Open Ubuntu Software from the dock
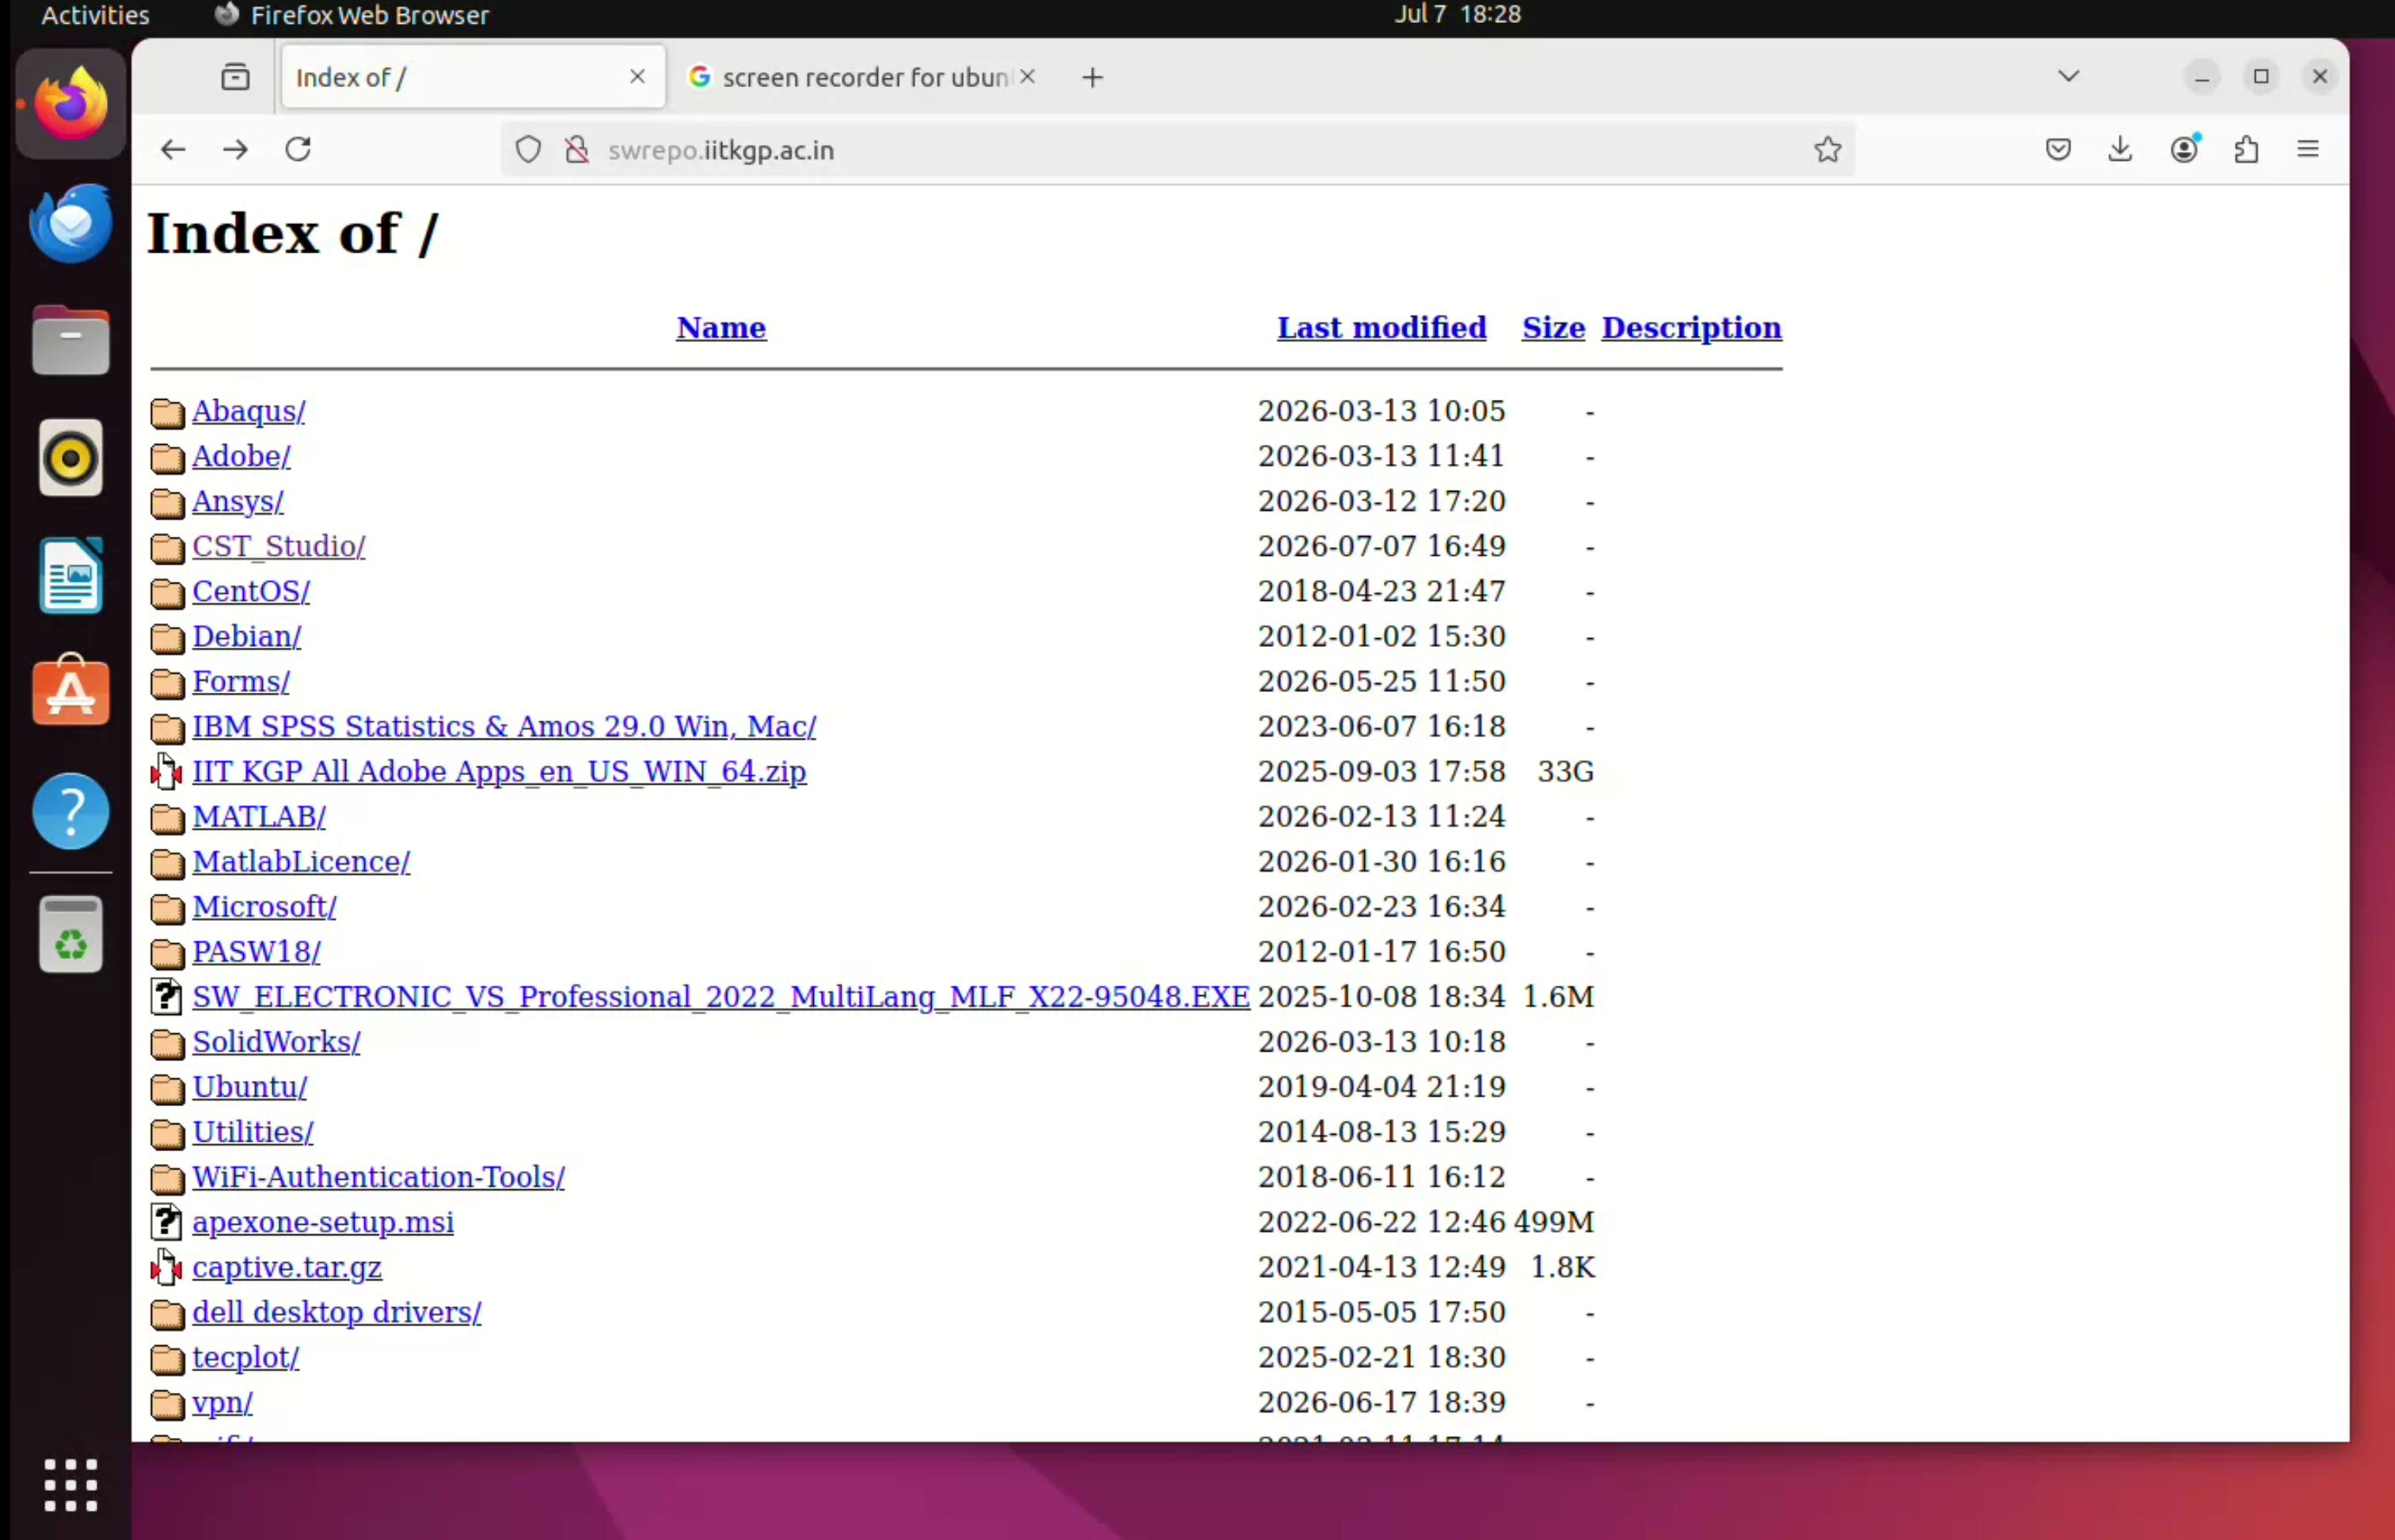 click(71, 690)
